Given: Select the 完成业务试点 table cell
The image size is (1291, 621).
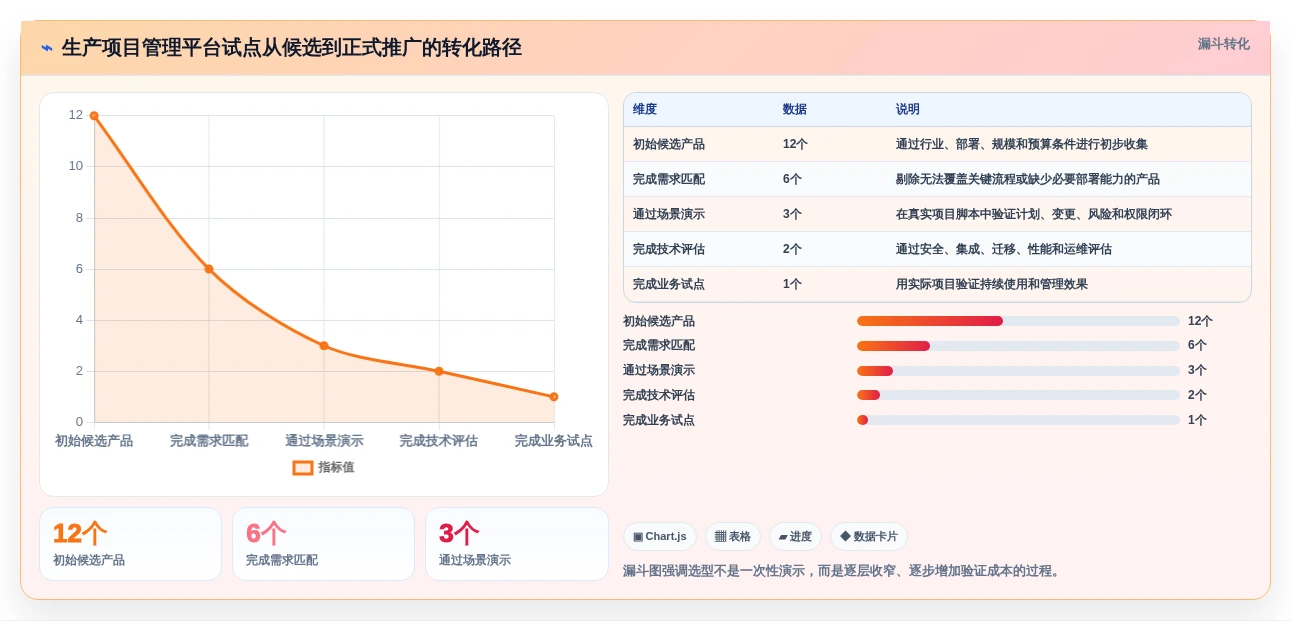Looking at the screenshot, I should pos(669,284).
